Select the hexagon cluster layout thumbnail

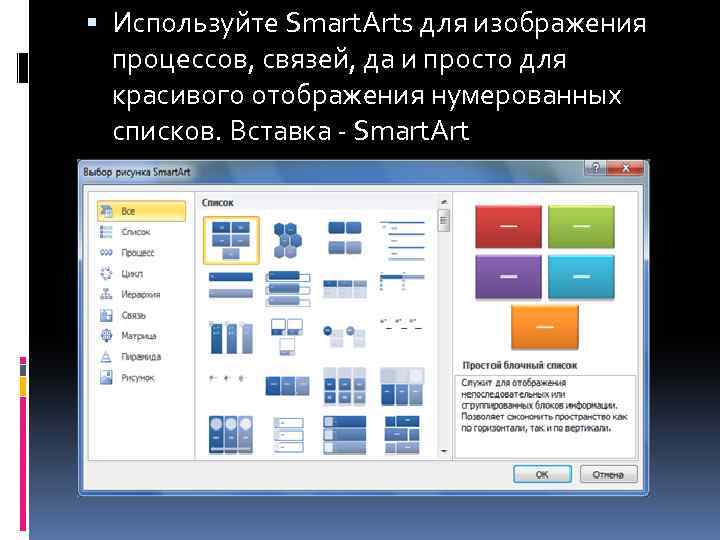[287, 240]
